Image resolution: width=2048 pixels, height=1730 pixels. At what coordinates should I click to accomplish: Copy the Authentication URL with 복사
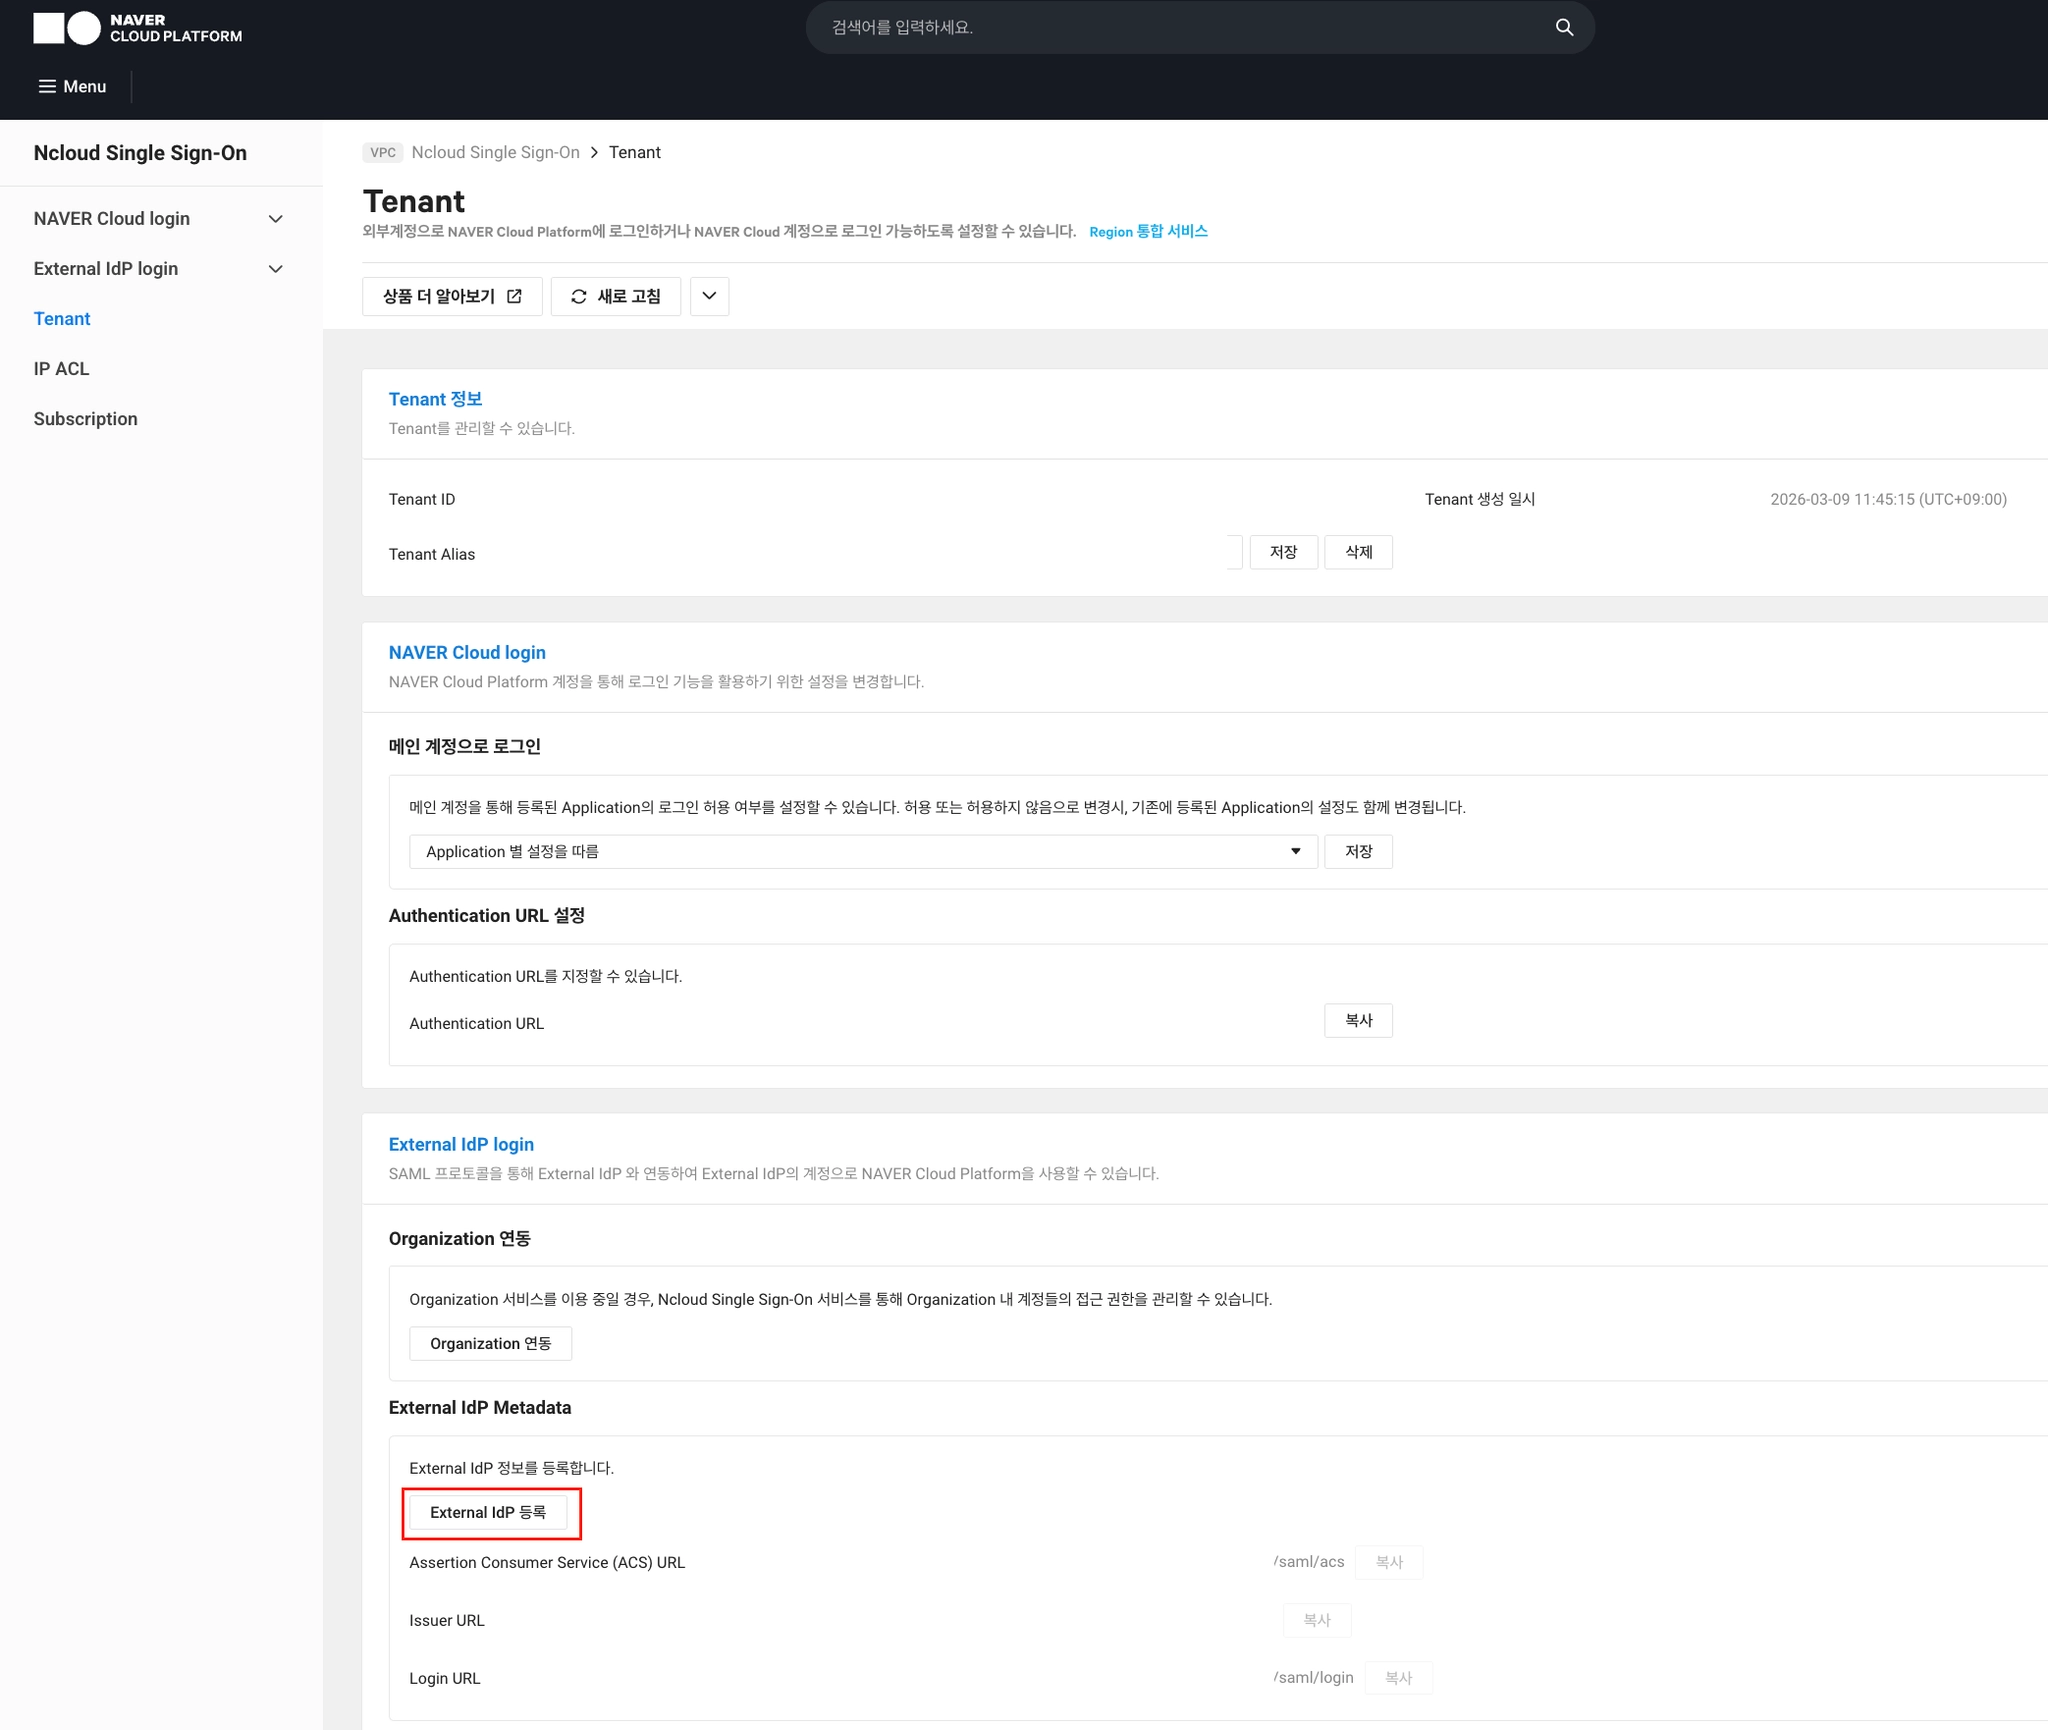coord(1357,1020)
